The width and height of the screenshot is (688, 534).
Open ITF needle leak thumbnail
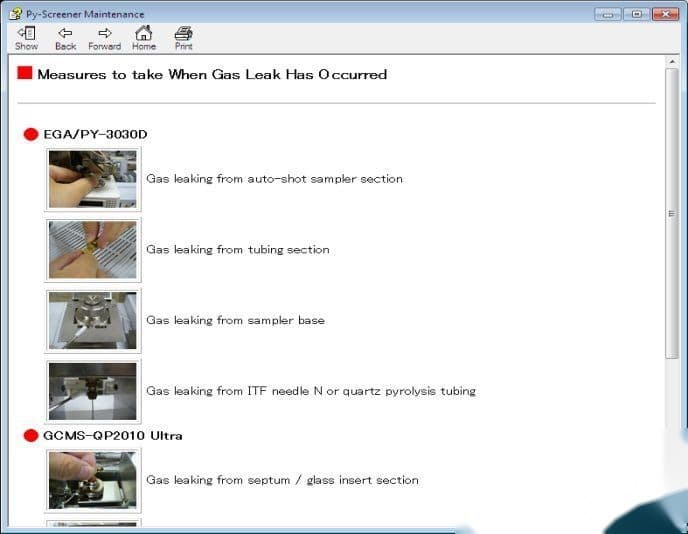point(93,391)
